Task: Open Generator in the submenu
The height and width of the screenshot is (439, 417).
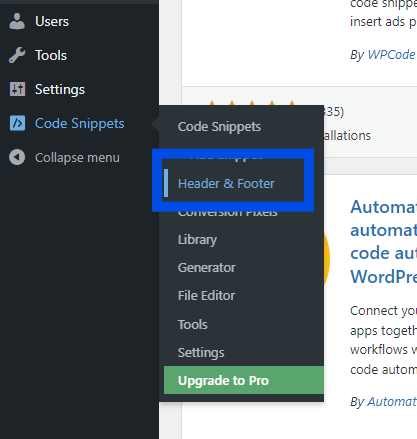Action: click(x=207, y=268)
